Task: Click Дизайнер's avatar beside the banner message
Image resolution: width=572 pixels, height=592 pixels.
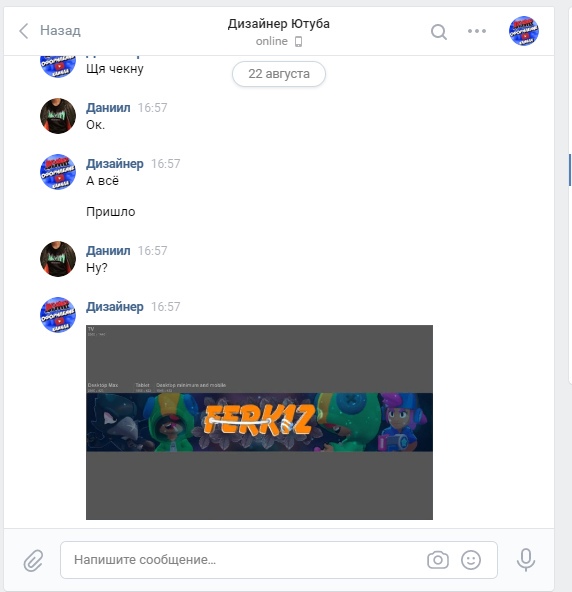Action: 58,315
